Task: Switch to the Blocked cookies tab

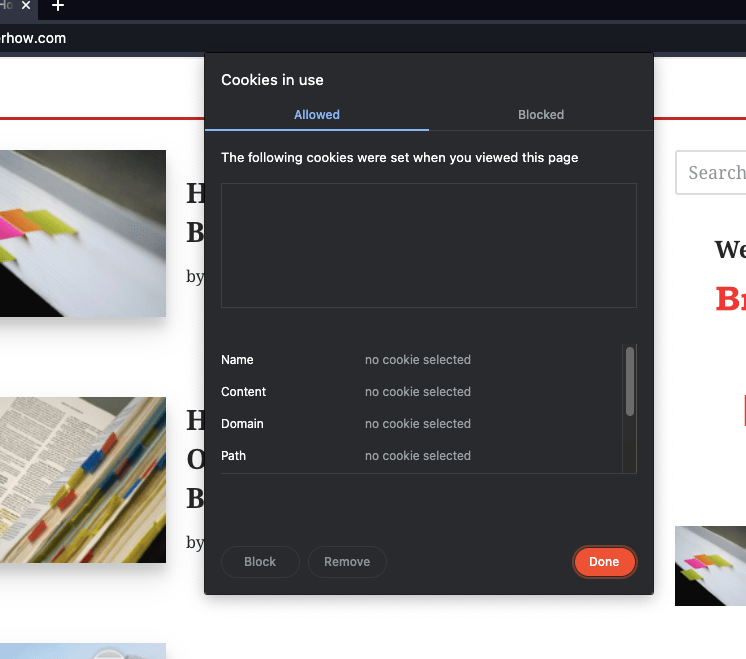Action: 541,115
